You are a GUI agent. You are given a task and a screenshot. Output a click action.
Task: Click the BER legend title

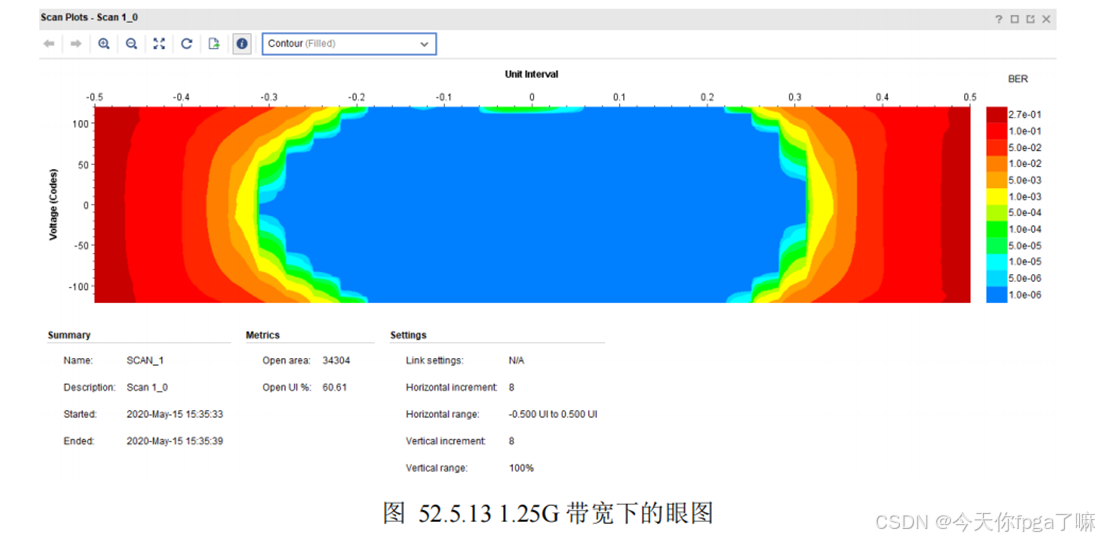pyautogui.click(x=1018, y=80)
